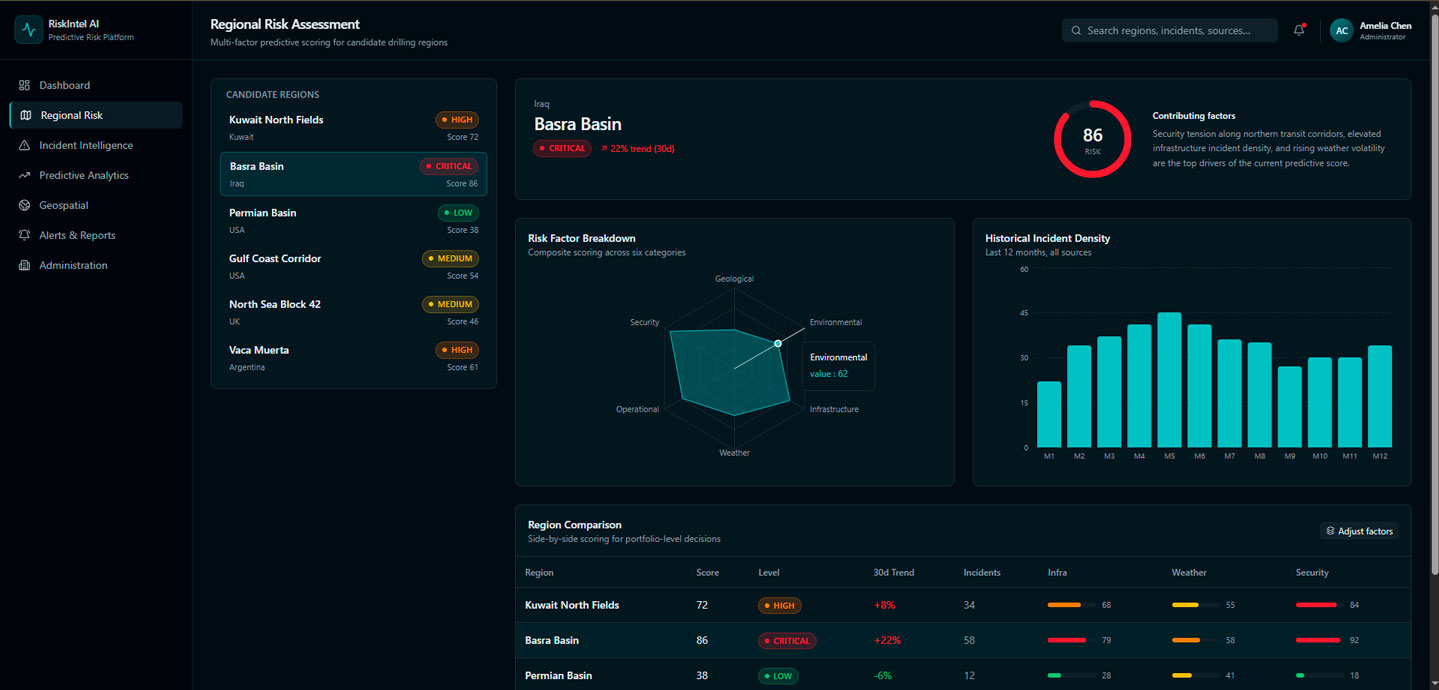Click the M12 bar in incident density chart
The width and height of the screenshot is (1439, 690).
coord(1380,396)
